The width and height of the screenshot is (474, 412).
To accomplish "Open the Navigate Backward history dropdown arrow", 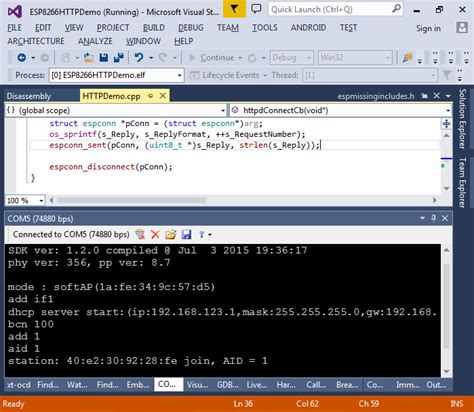I will (33, 58).
